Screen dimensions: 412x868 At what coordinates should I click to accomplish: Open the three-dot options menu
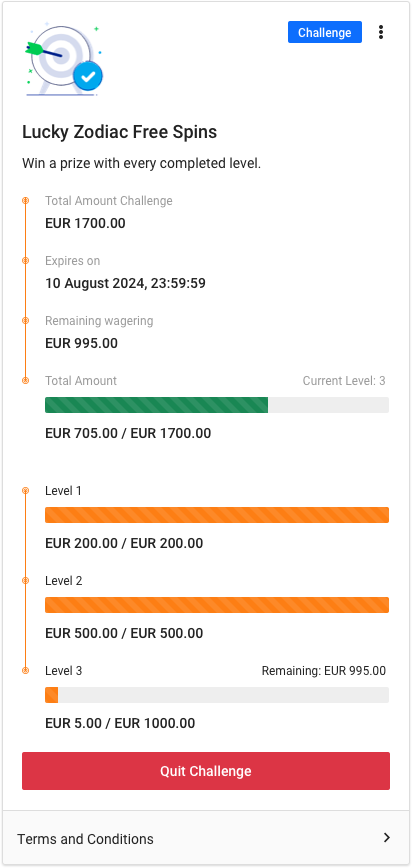coord(380,32)
